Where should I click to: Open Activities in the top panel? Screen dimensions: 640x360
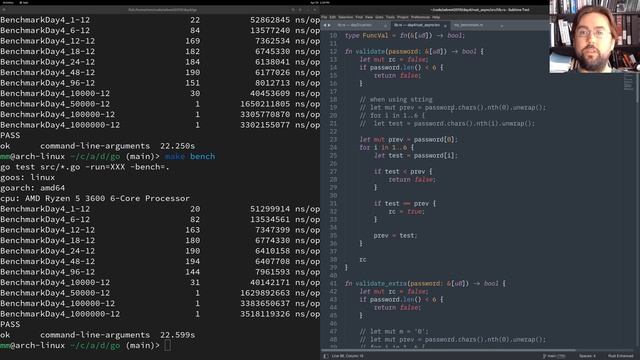pyautogui.click(x=8, y=2)
